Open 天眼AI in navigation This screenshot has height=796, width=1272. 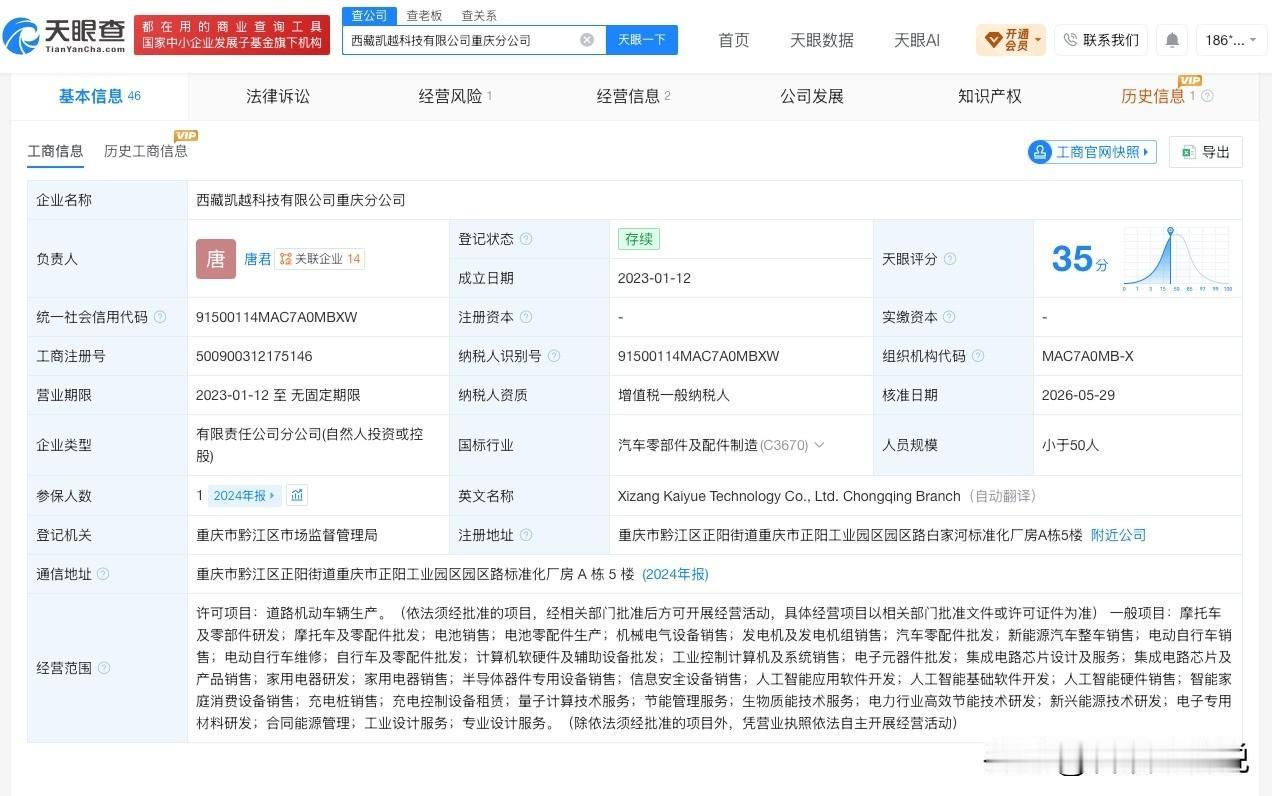tap(917, 40)
